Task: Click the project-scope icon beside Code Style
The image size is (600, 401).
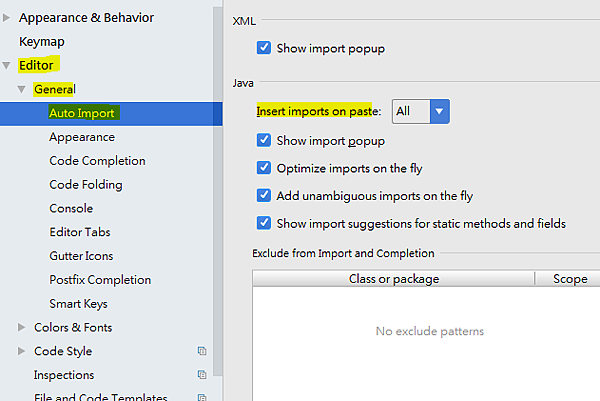Action: point(202,351)
